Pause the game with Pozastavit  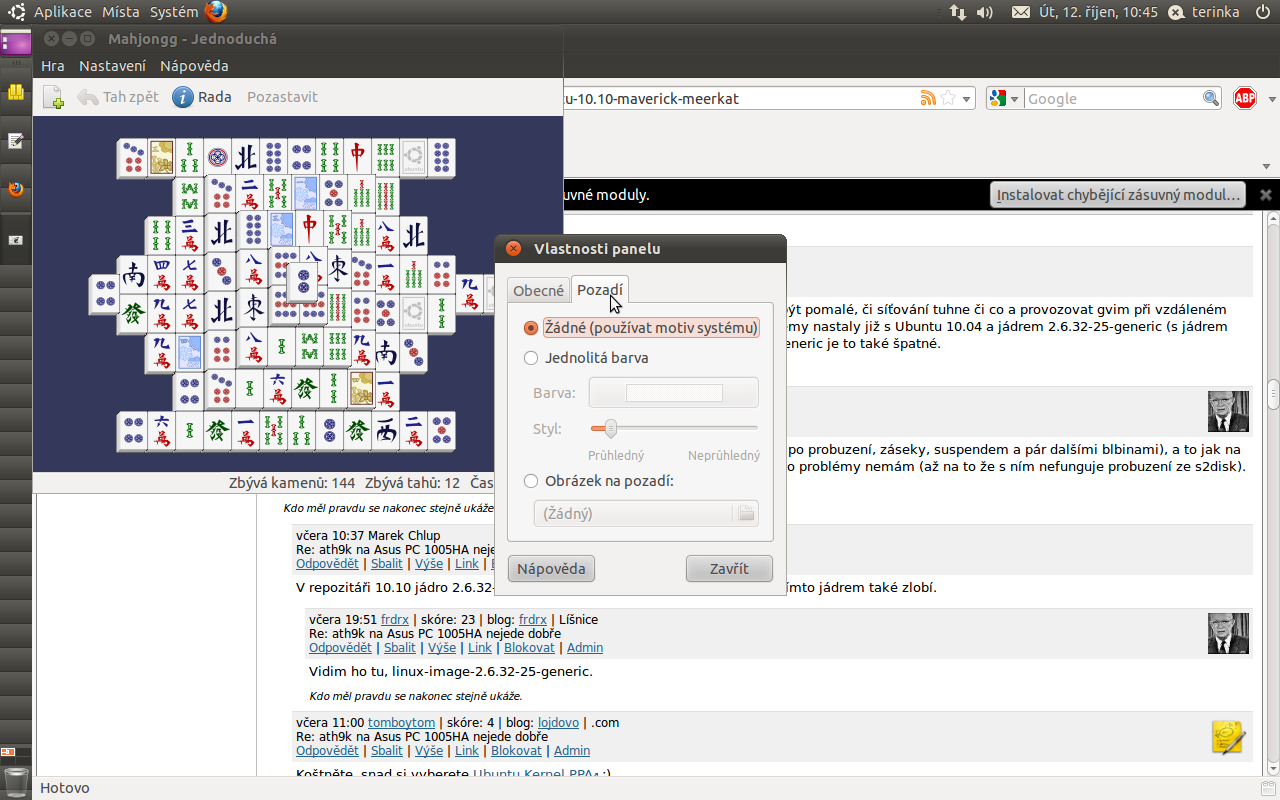click(282, 97)
